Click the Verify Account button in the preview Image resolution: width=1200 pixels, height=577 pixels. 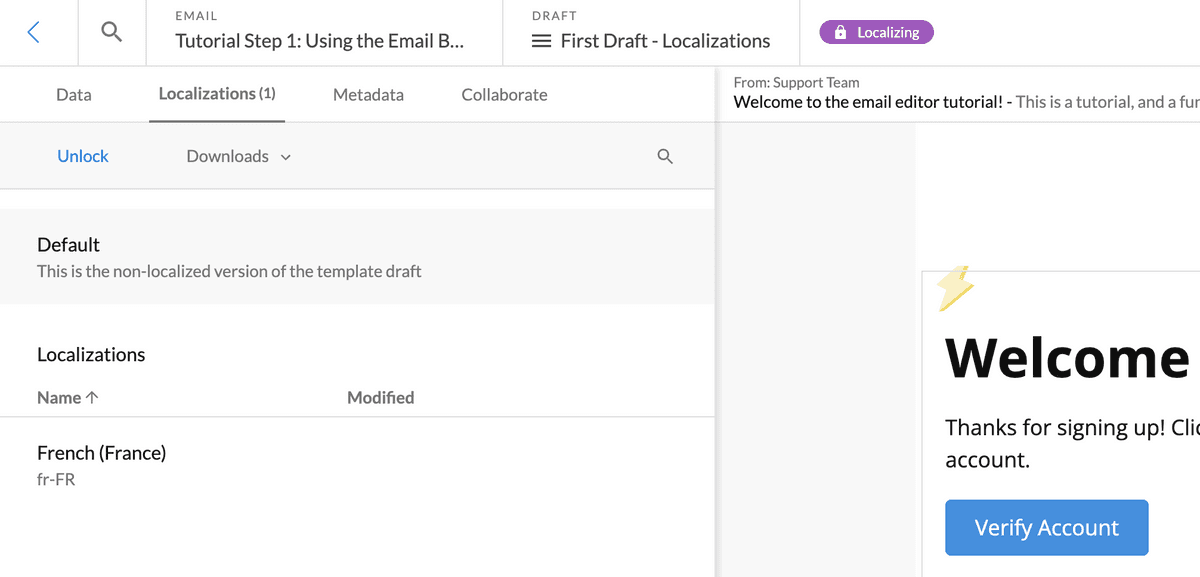point(1046,528)
